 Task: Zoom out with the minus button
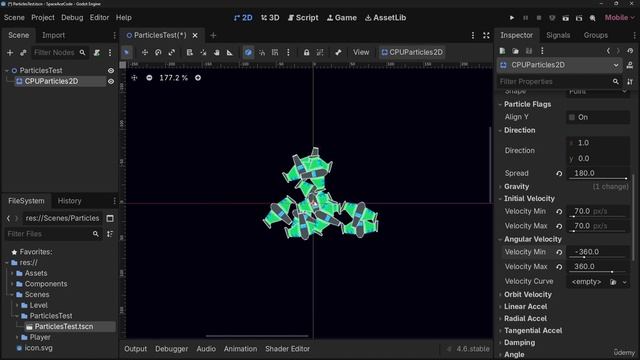(x=149, y=78)
